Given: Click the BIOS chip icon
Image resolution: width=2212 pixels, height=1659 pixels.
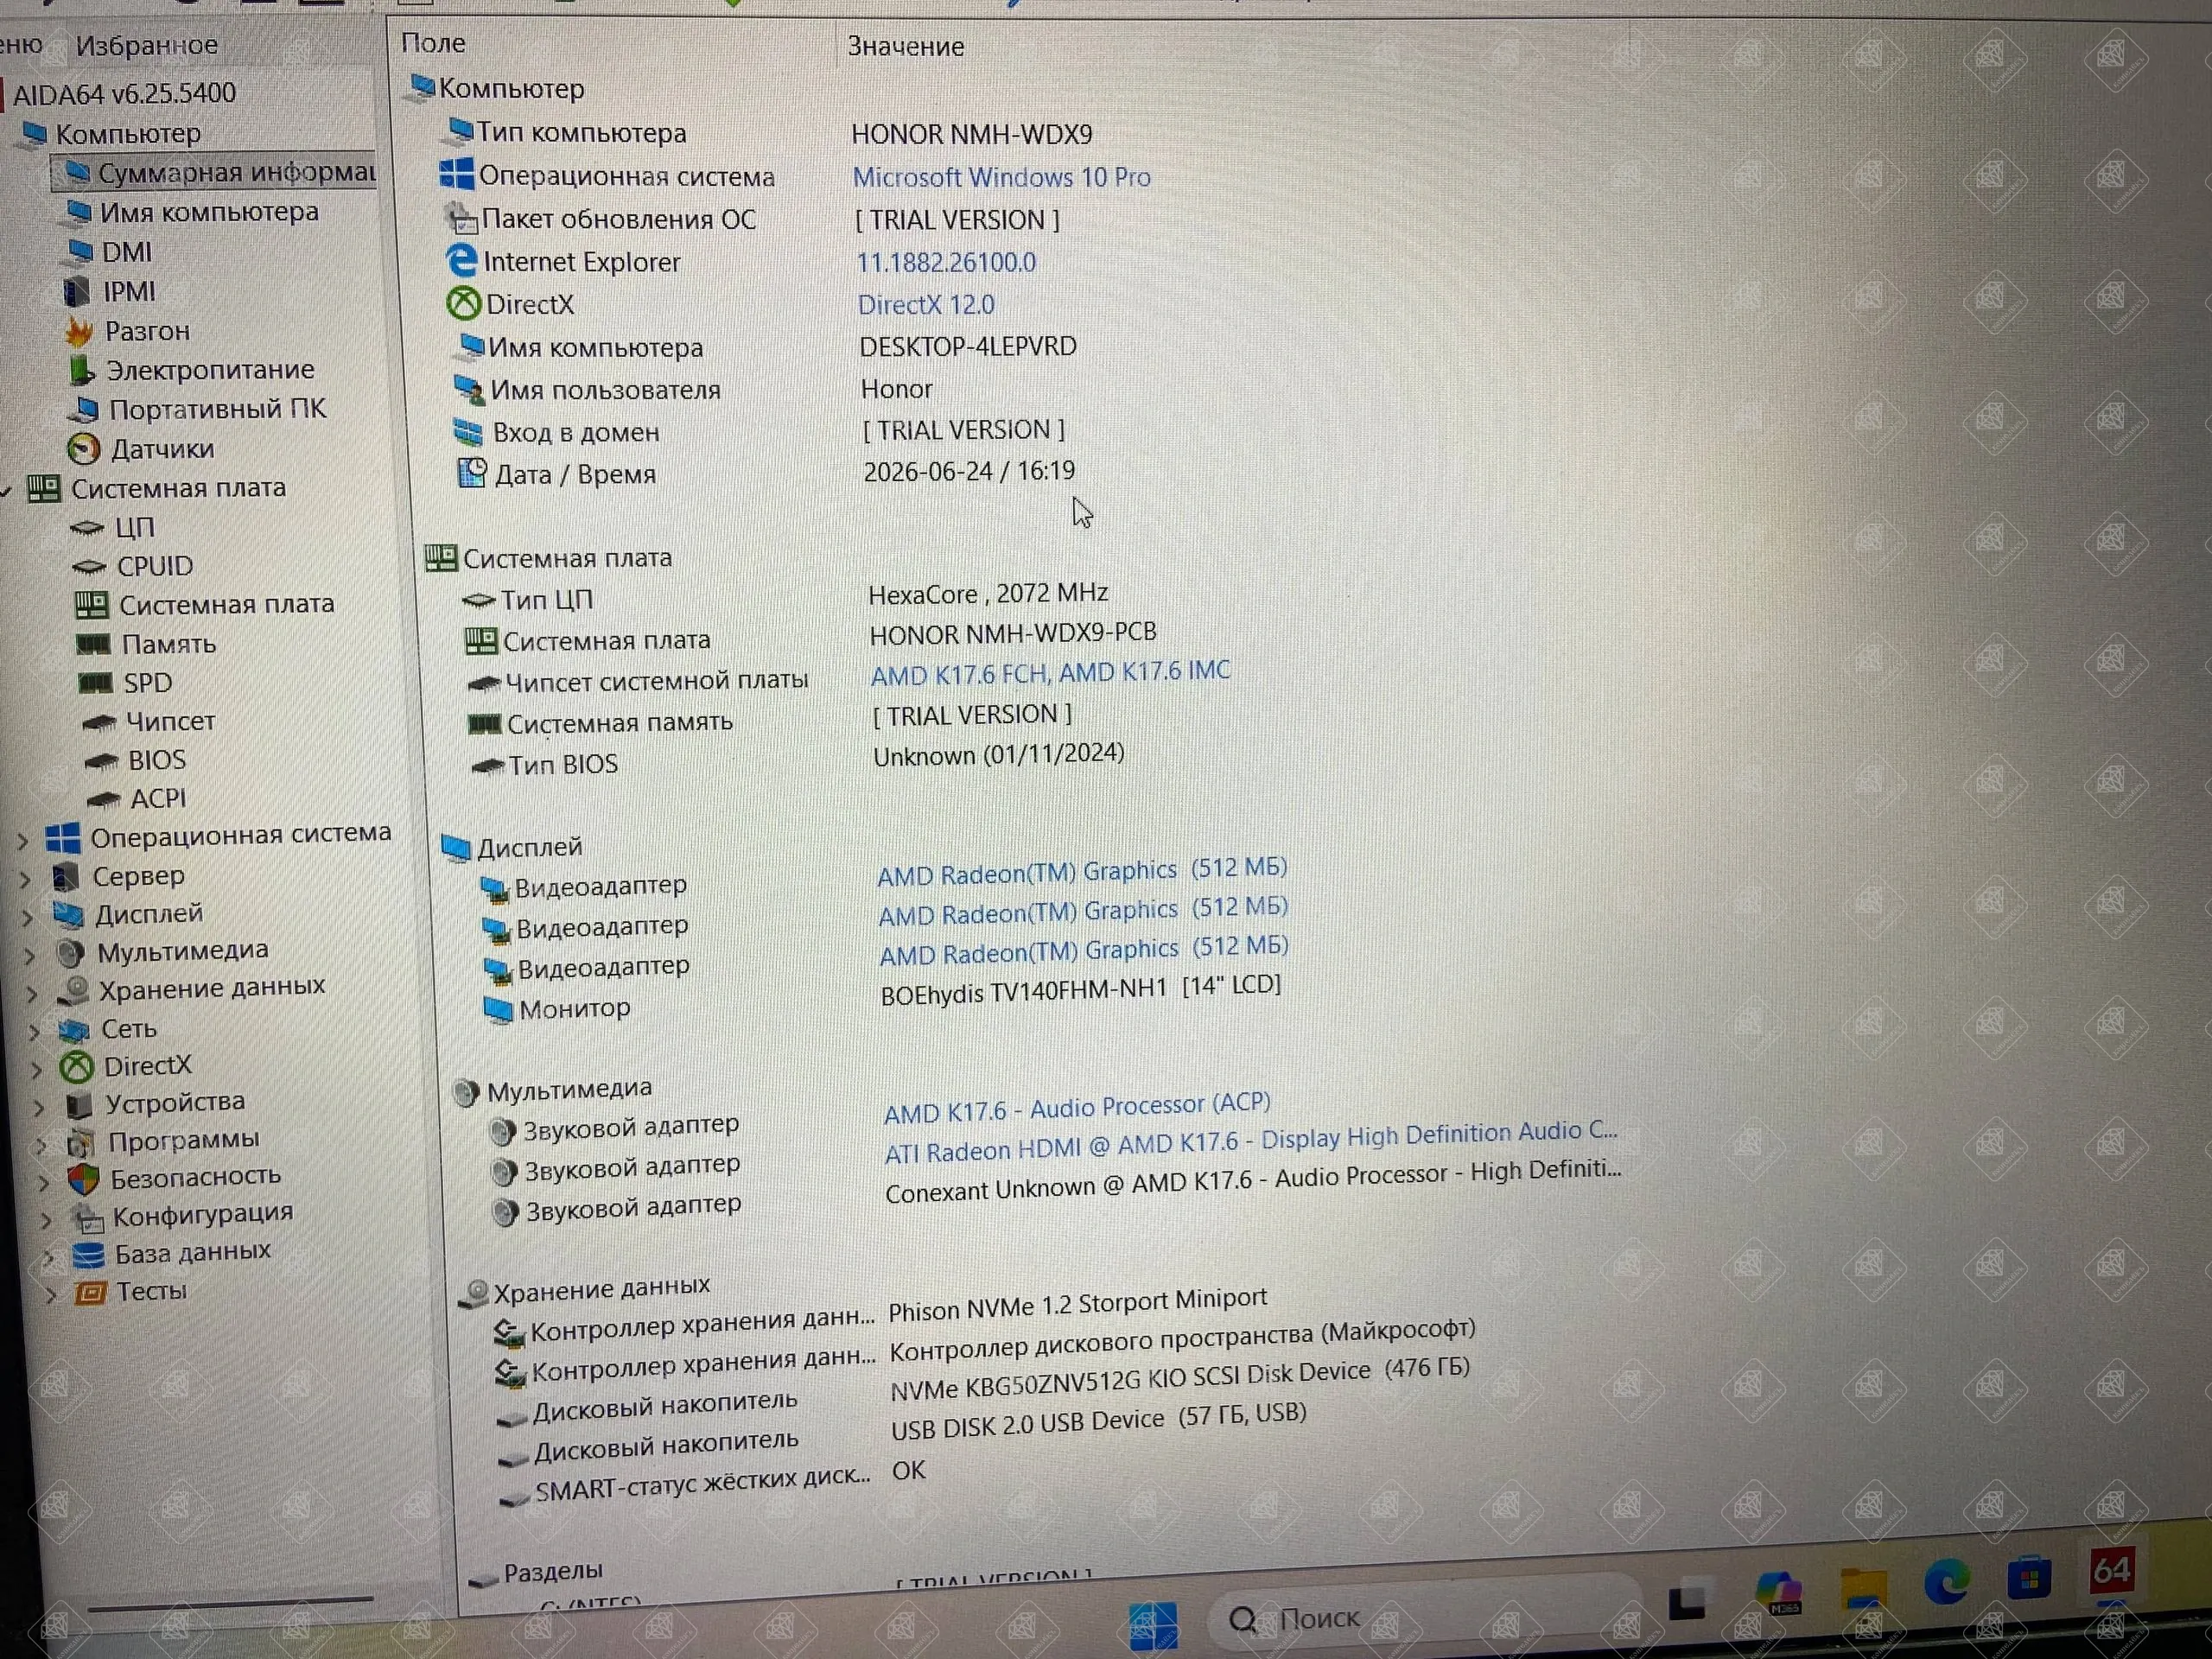Looking at the screenshot, I should point(102,761).
